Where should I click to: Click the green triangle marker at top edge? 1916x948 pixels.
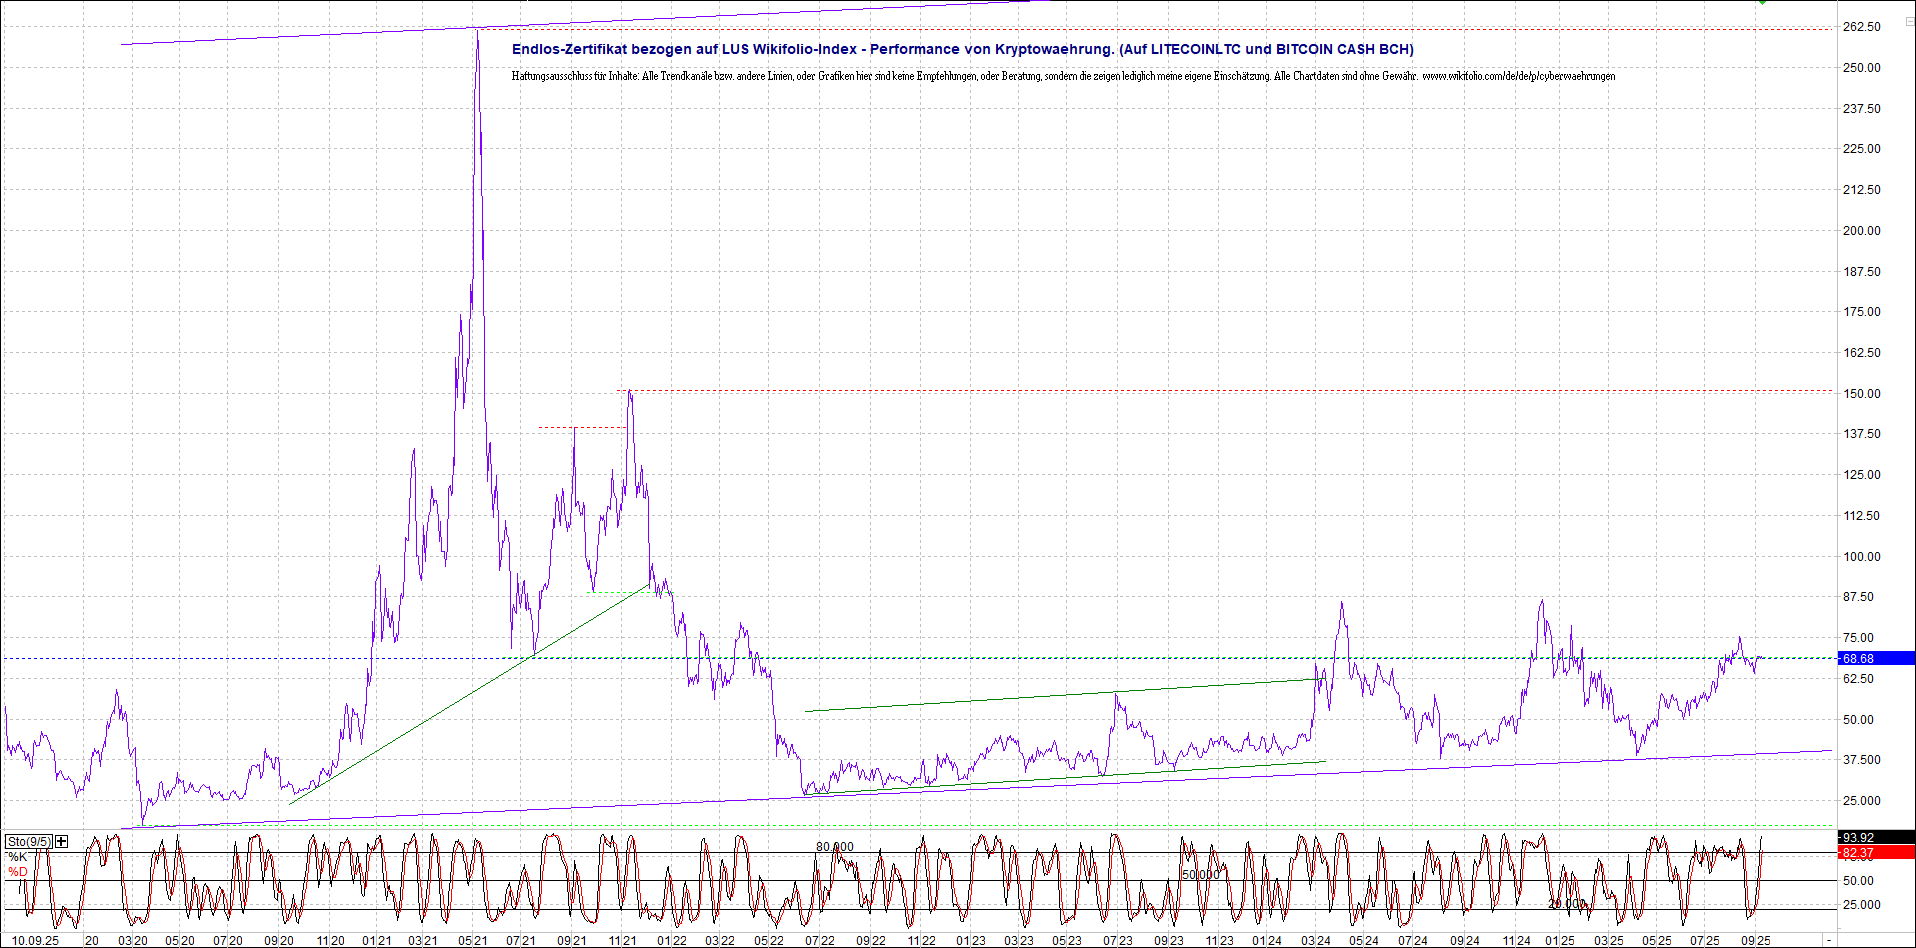(1762, 3)
